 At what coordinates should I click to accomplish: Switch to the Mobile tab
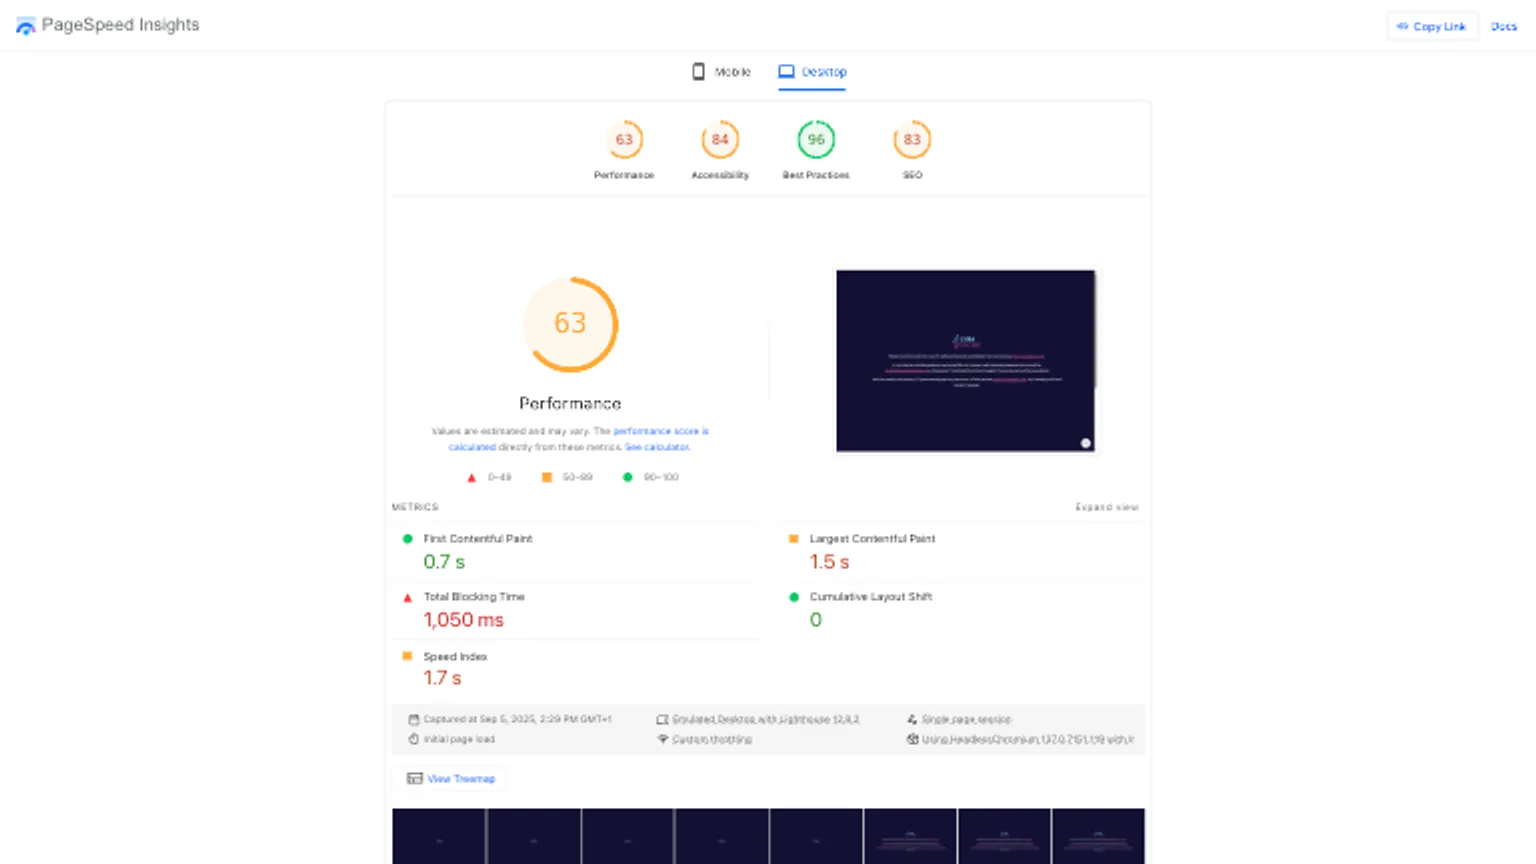click(x=721, y=72)
